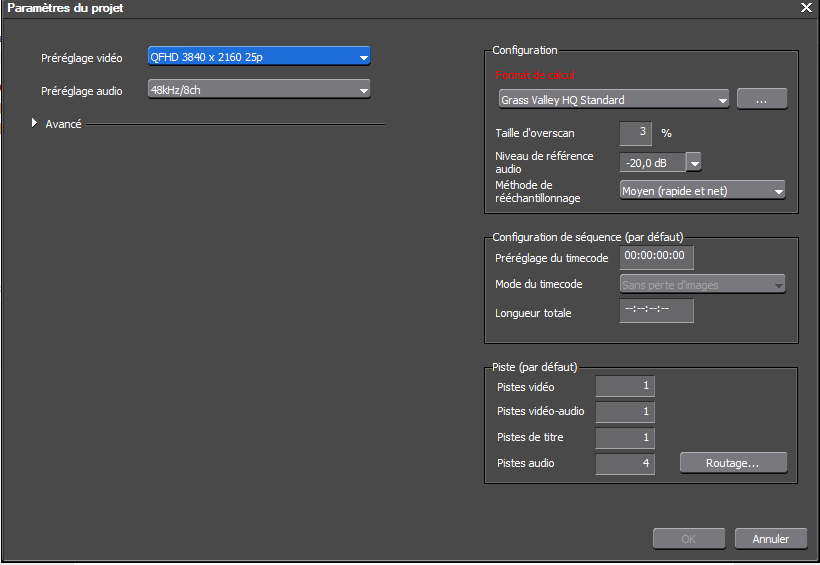Click the codec details ellipsis button
The width and height of the screenshot is (820, 565).
[x=761, y=99]
